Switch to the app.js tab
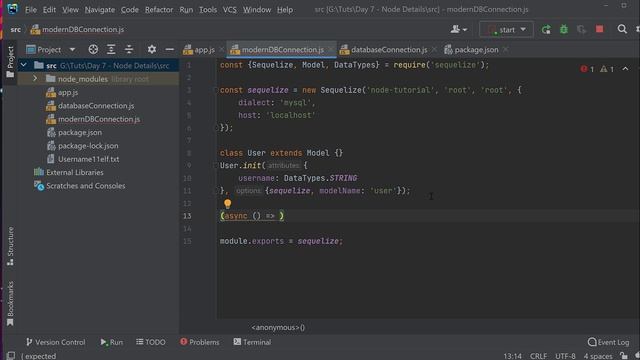 click(x=199, y=49)
